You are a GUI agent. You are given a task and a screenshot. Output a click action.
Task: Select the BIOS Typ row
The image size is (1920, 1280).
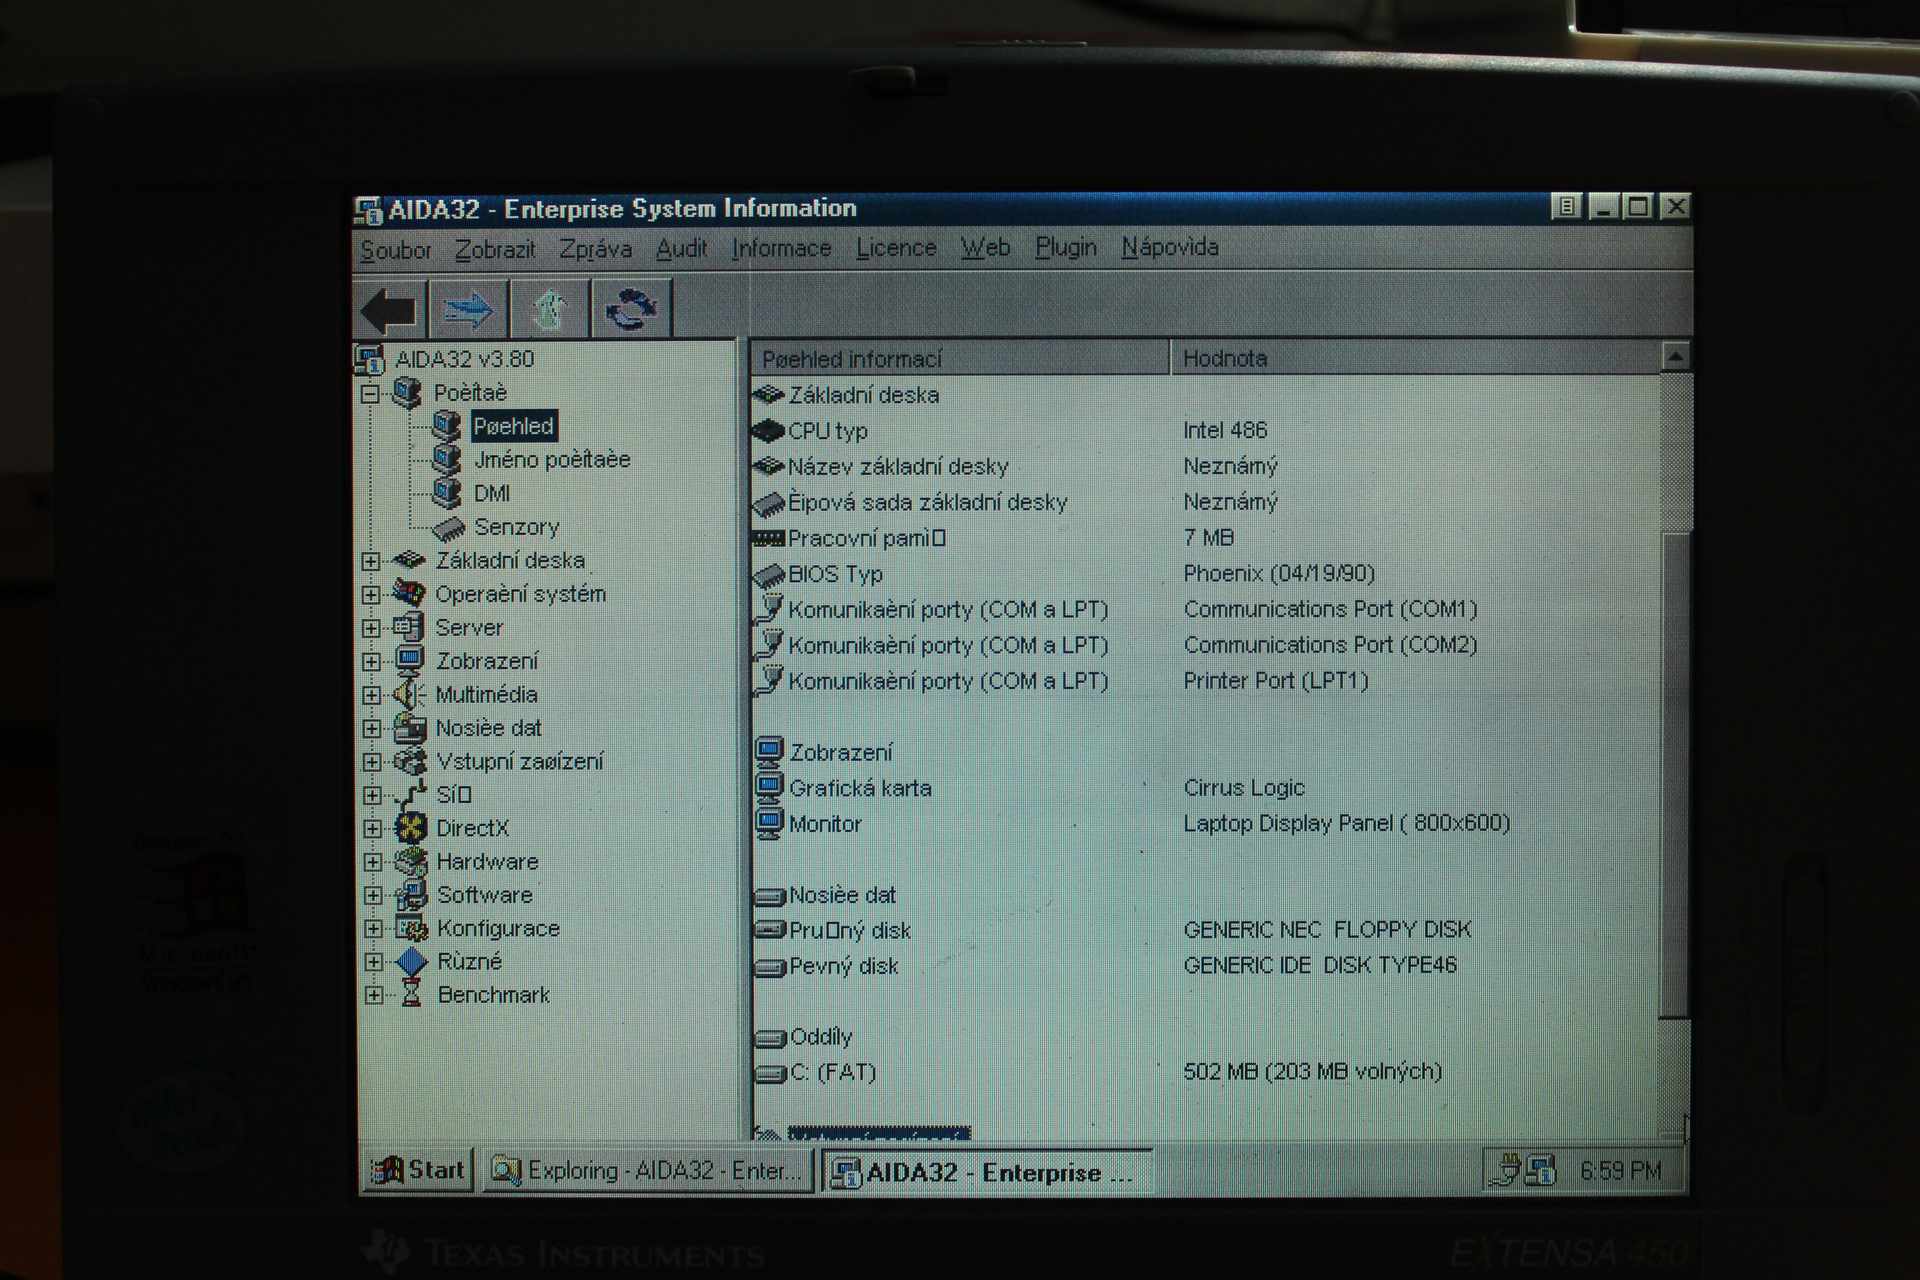(x=1205, y=574)
